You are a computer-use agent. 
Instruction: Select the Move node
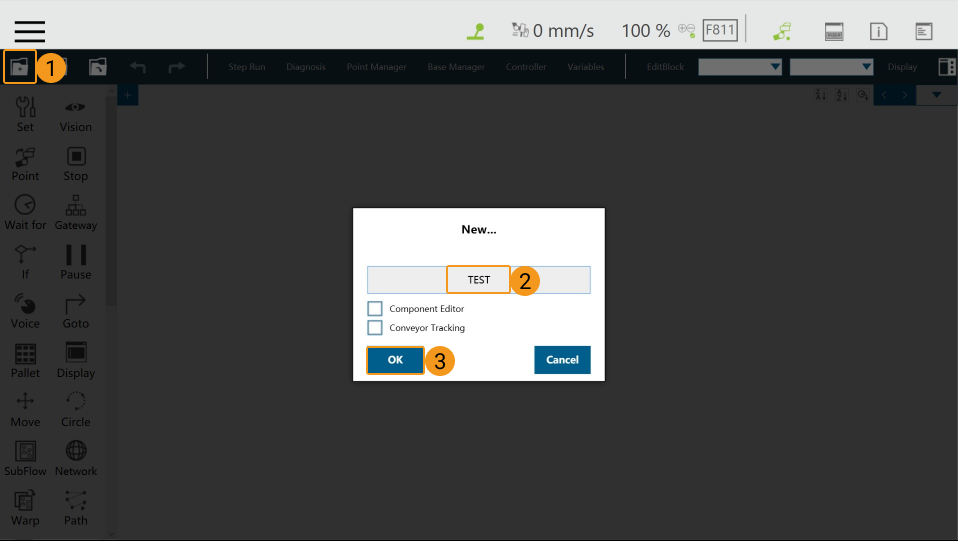25,410
